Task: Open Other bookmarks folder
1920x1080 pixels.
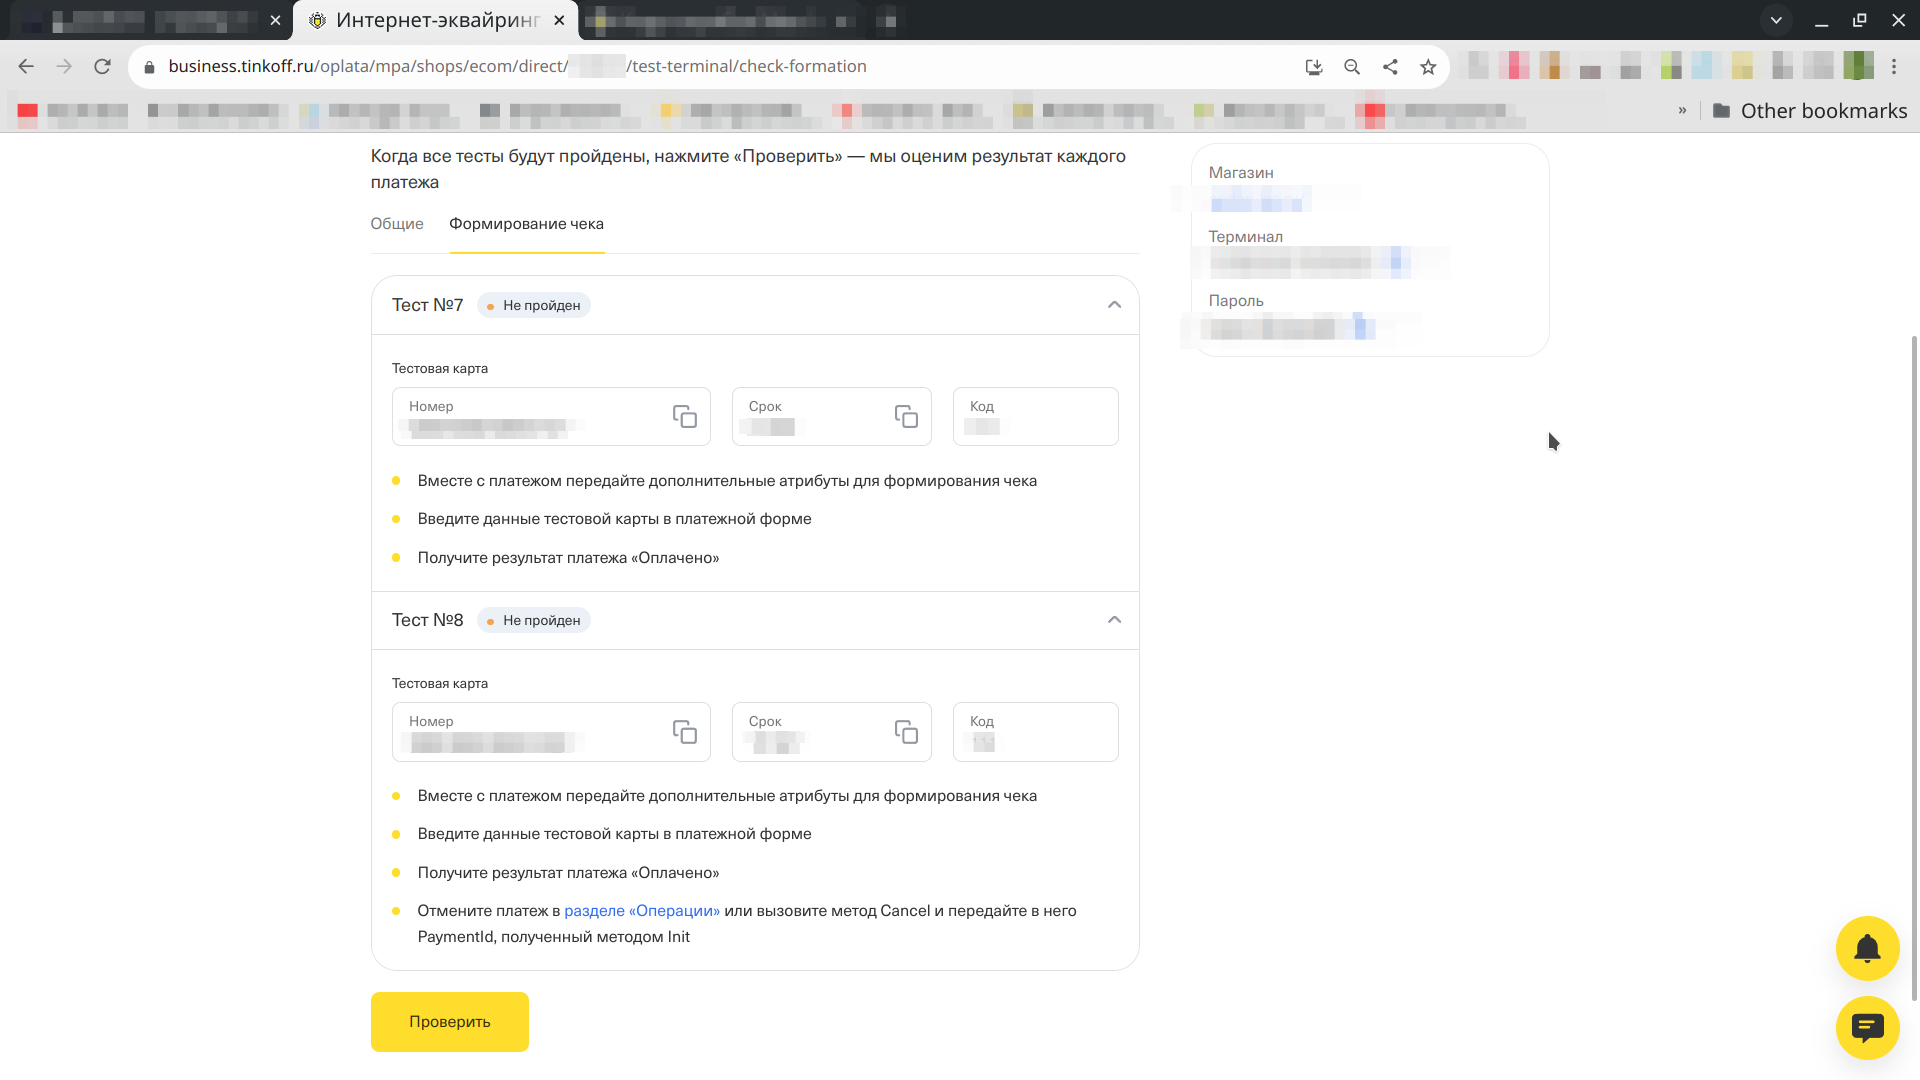Action: 1810,111
